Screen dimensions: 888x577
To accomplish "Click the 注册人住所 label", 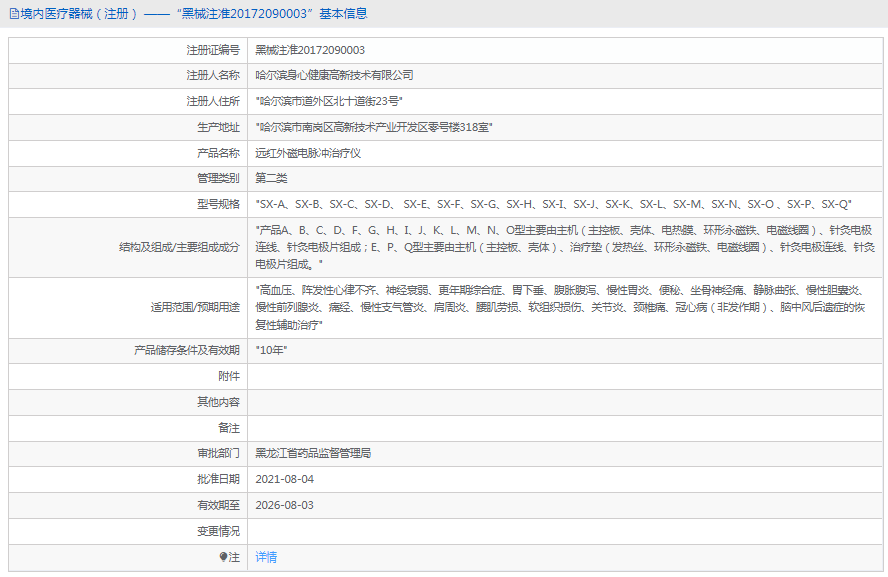I will [213, 101].
